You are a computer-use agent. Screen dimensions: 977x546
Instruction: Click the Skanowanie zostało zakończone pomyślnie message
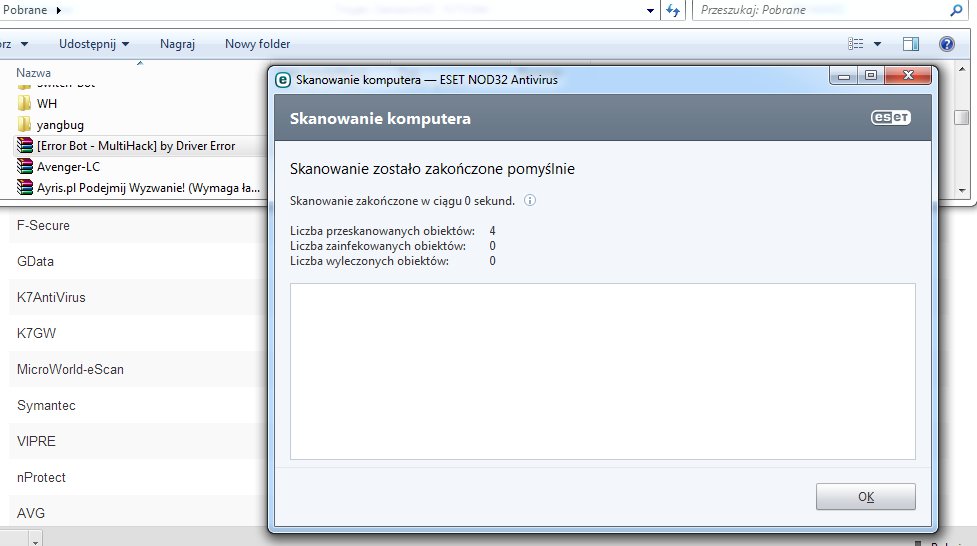pos(432,169)
